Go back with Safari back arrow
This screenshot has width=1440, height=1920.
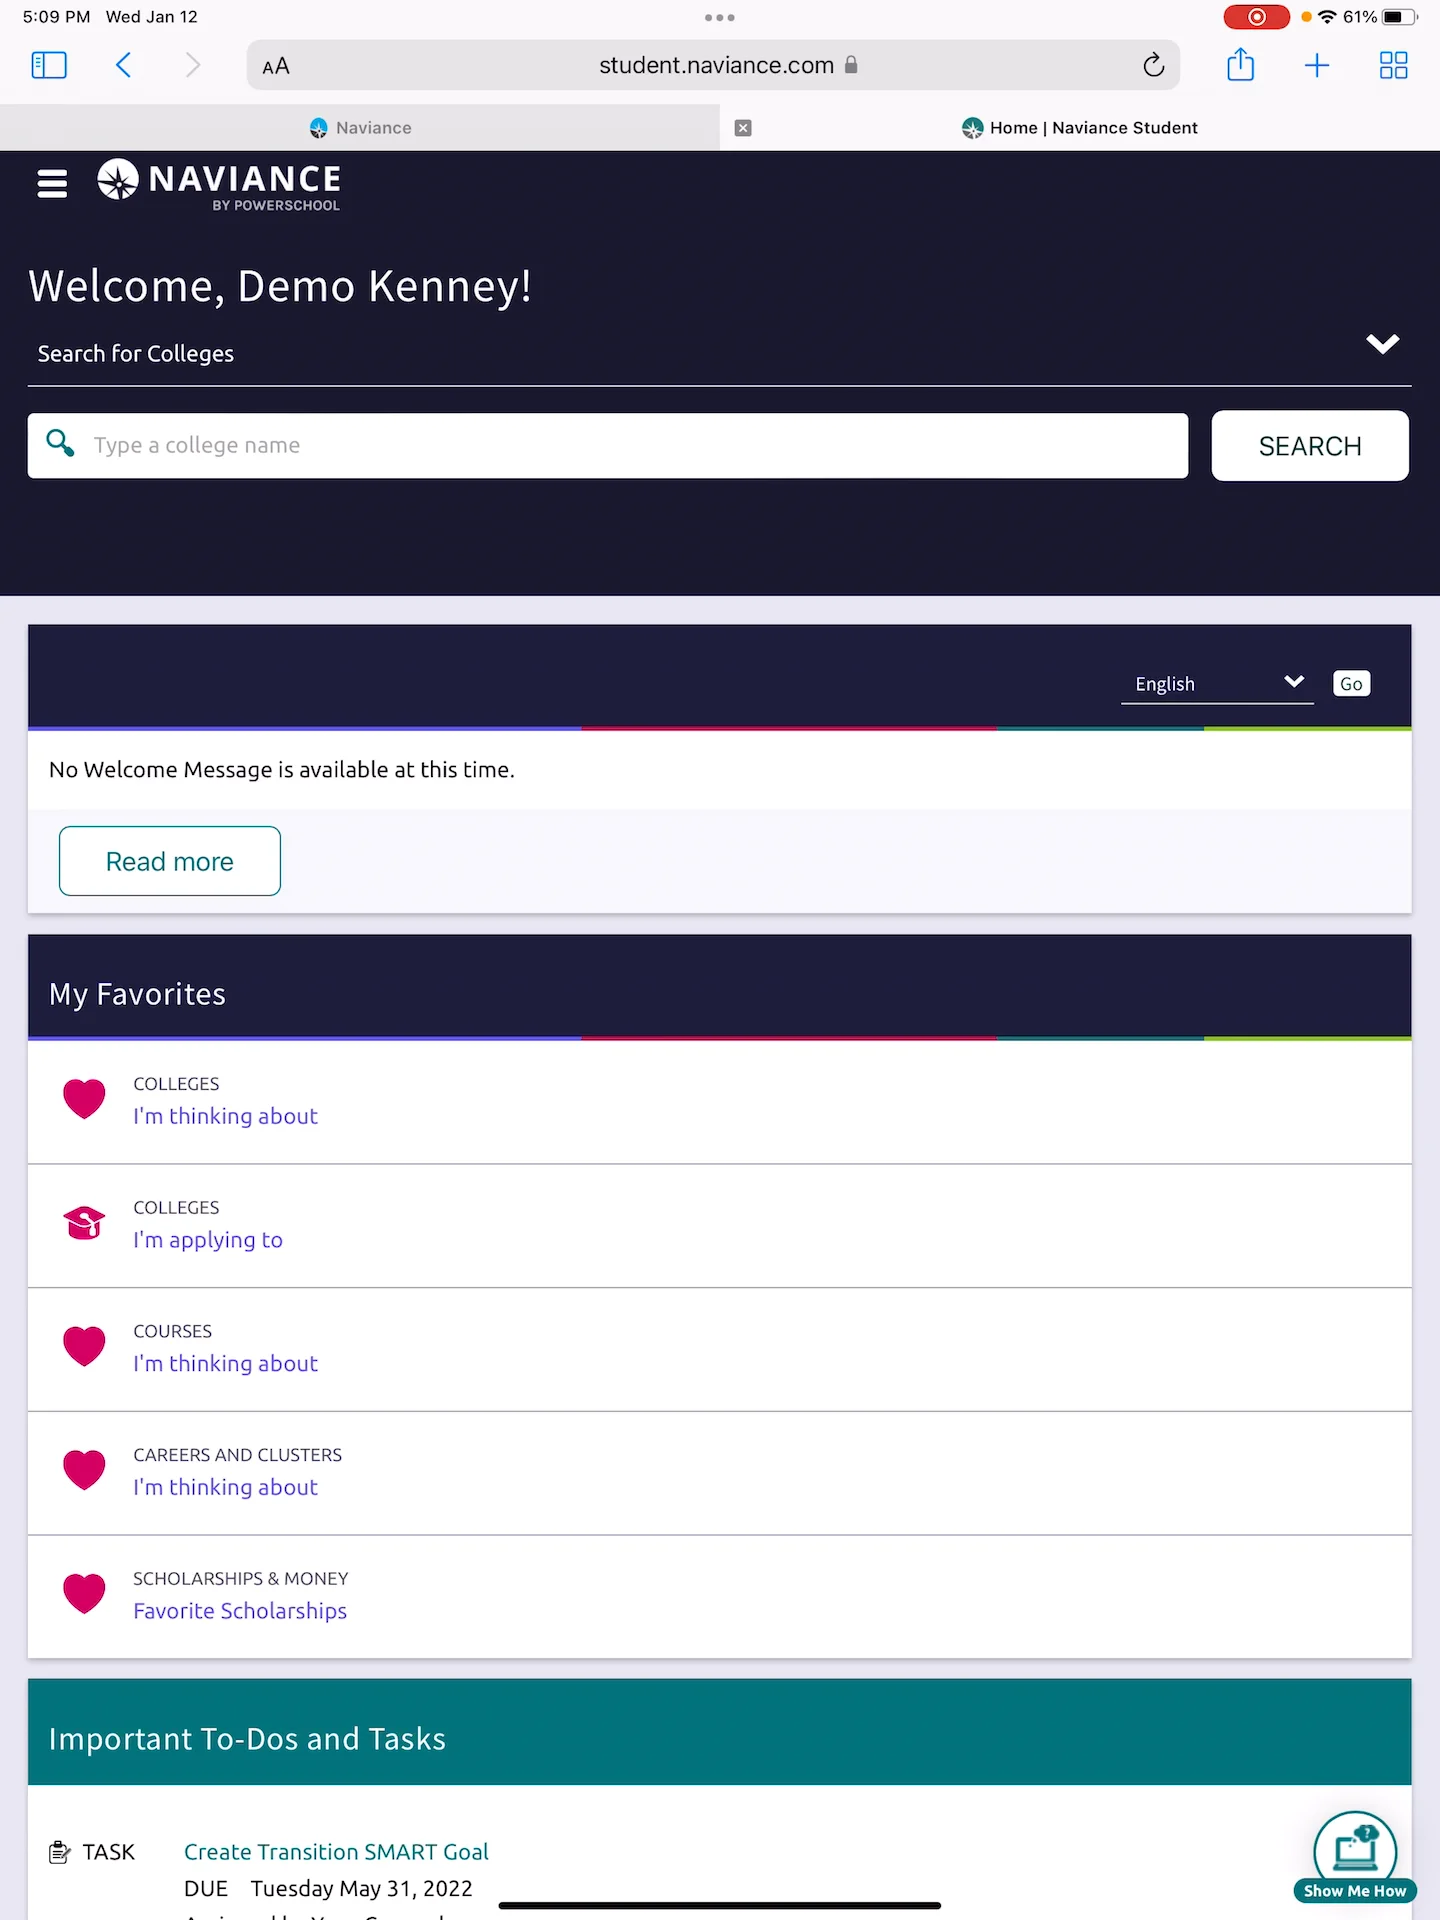click(124, 65)
